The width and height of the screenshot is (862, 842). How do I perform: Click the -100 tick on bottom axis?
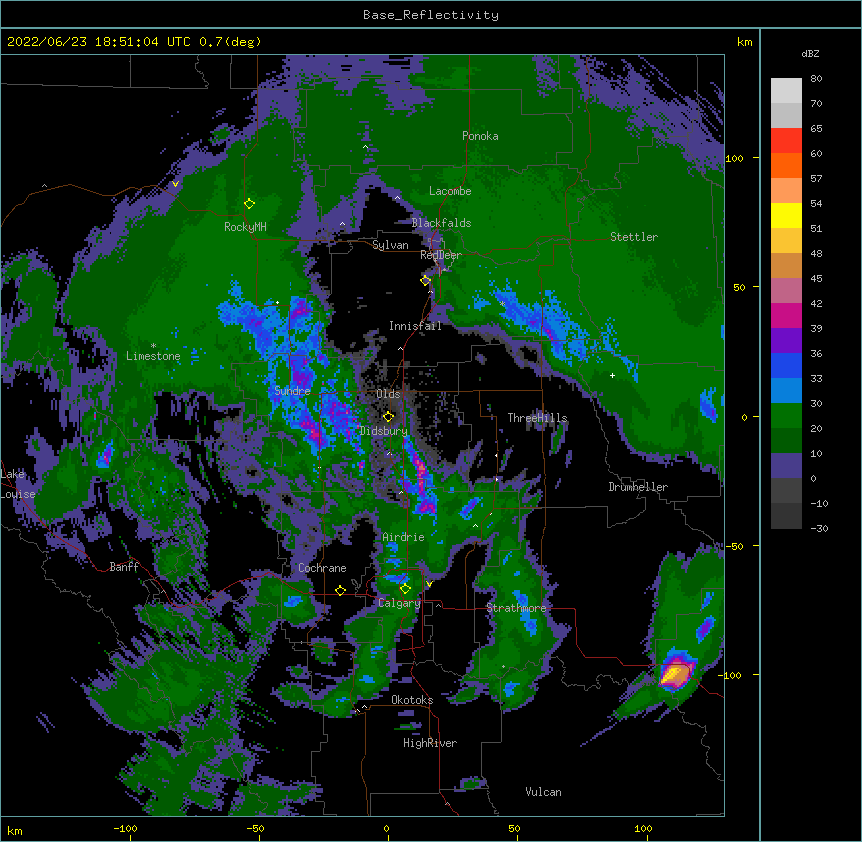[125, 828]
